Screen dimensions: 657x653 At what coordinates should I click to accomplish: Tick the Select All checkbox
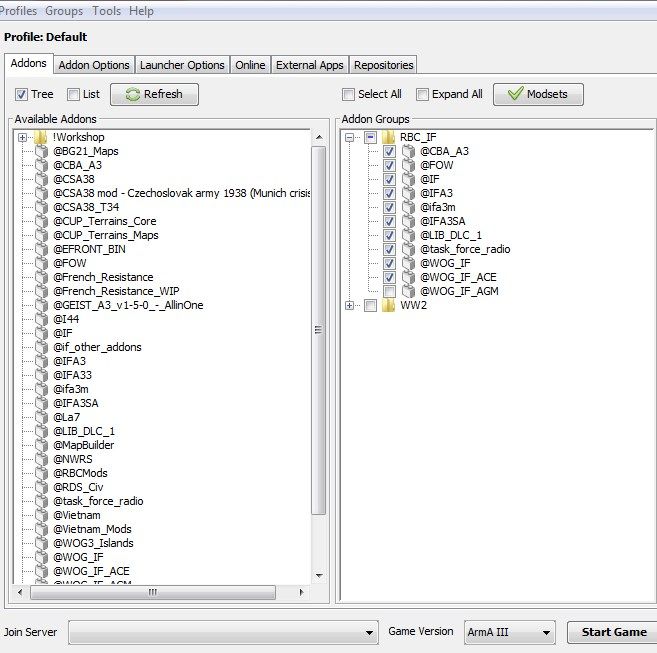(348, 94)
